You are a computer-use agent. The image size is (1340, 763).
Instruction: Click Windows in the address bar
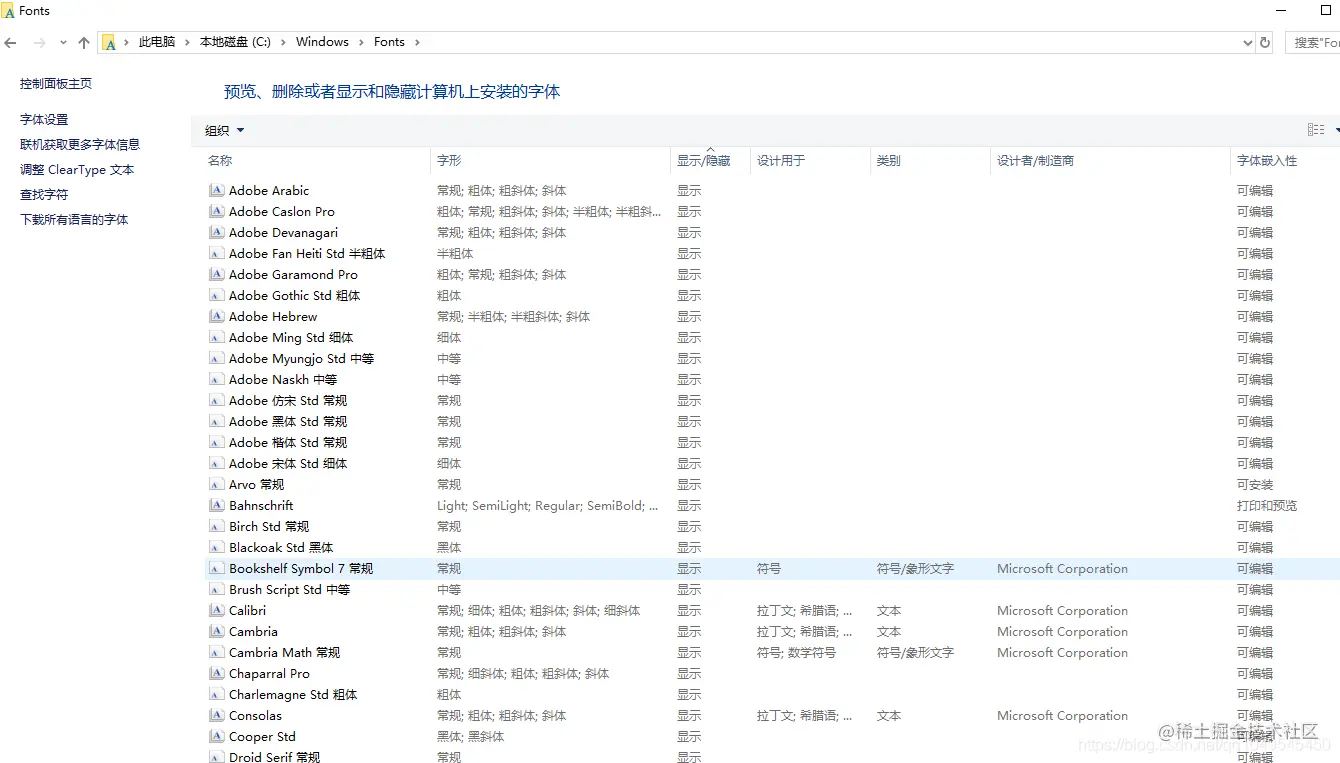tap(322, 42)
